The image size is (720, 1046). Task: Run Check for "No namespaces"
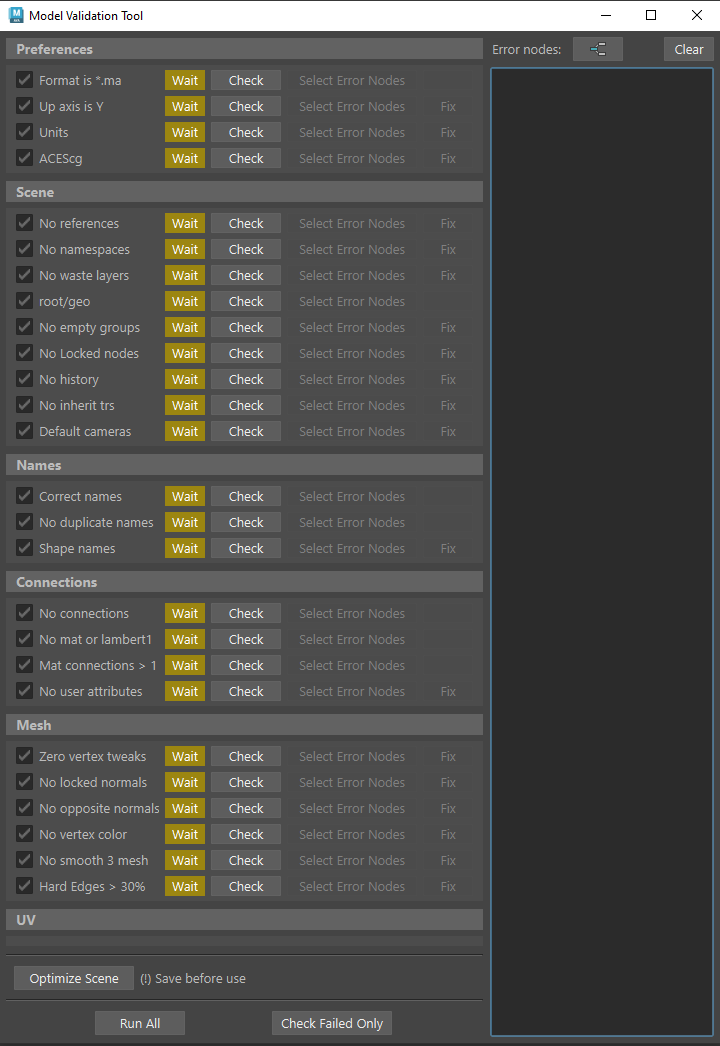(246, 250)
